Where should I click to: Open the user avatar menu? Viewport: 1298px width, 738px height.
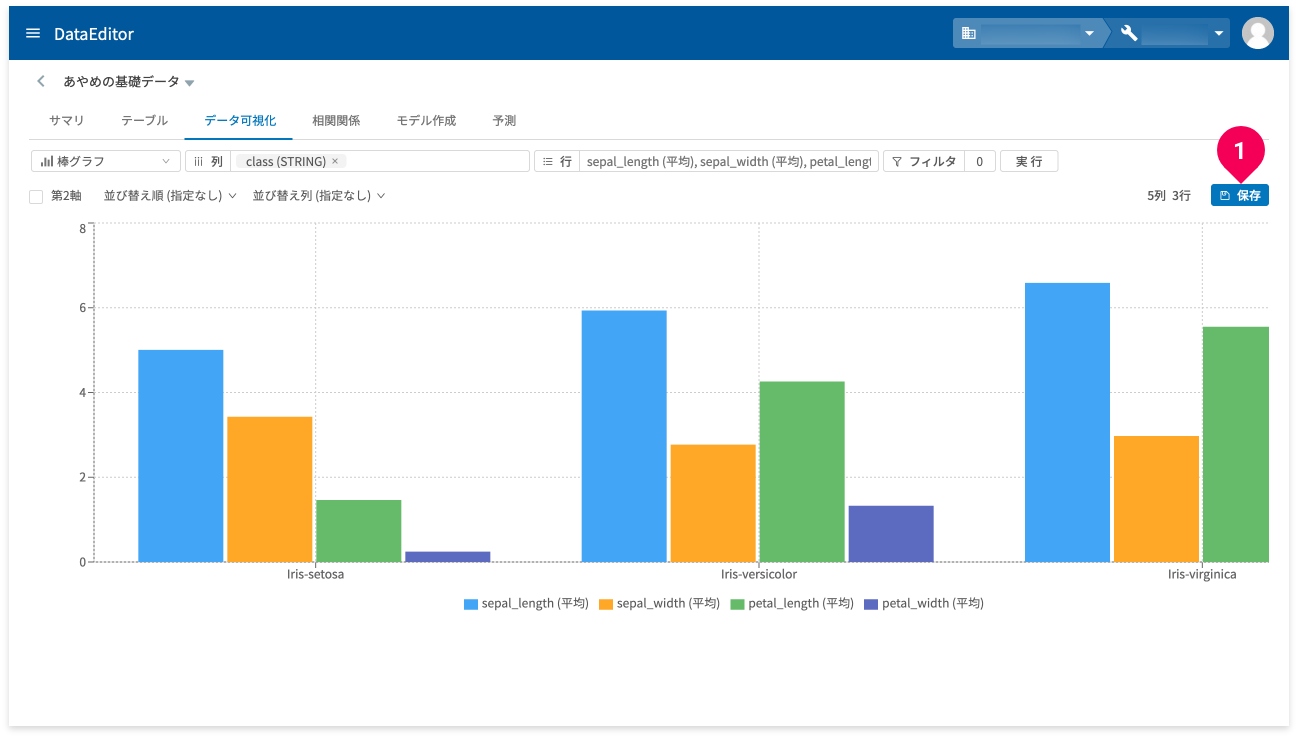coord(1257,33)
